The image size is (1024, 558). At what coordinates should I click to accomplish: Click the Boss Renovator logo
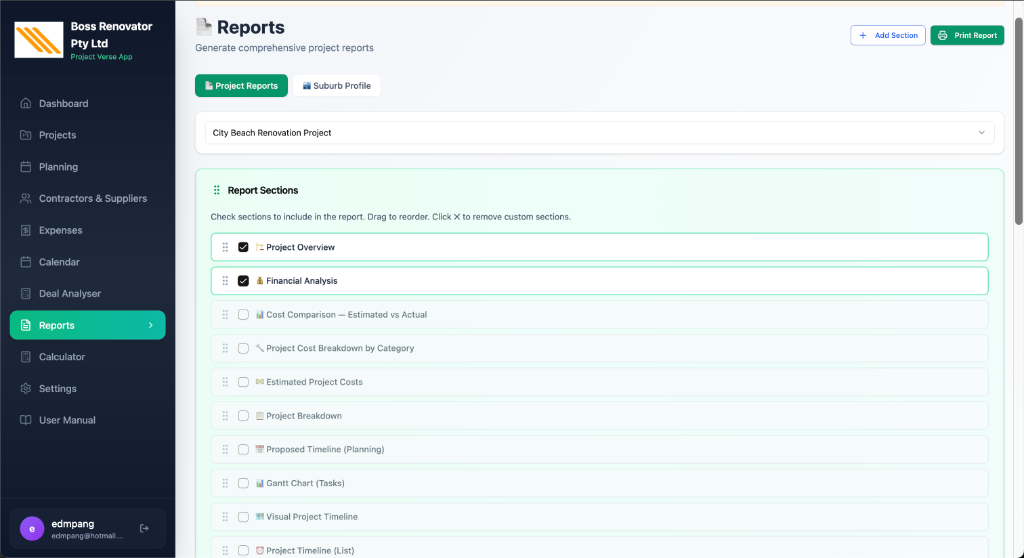click(x=39, y=40)
